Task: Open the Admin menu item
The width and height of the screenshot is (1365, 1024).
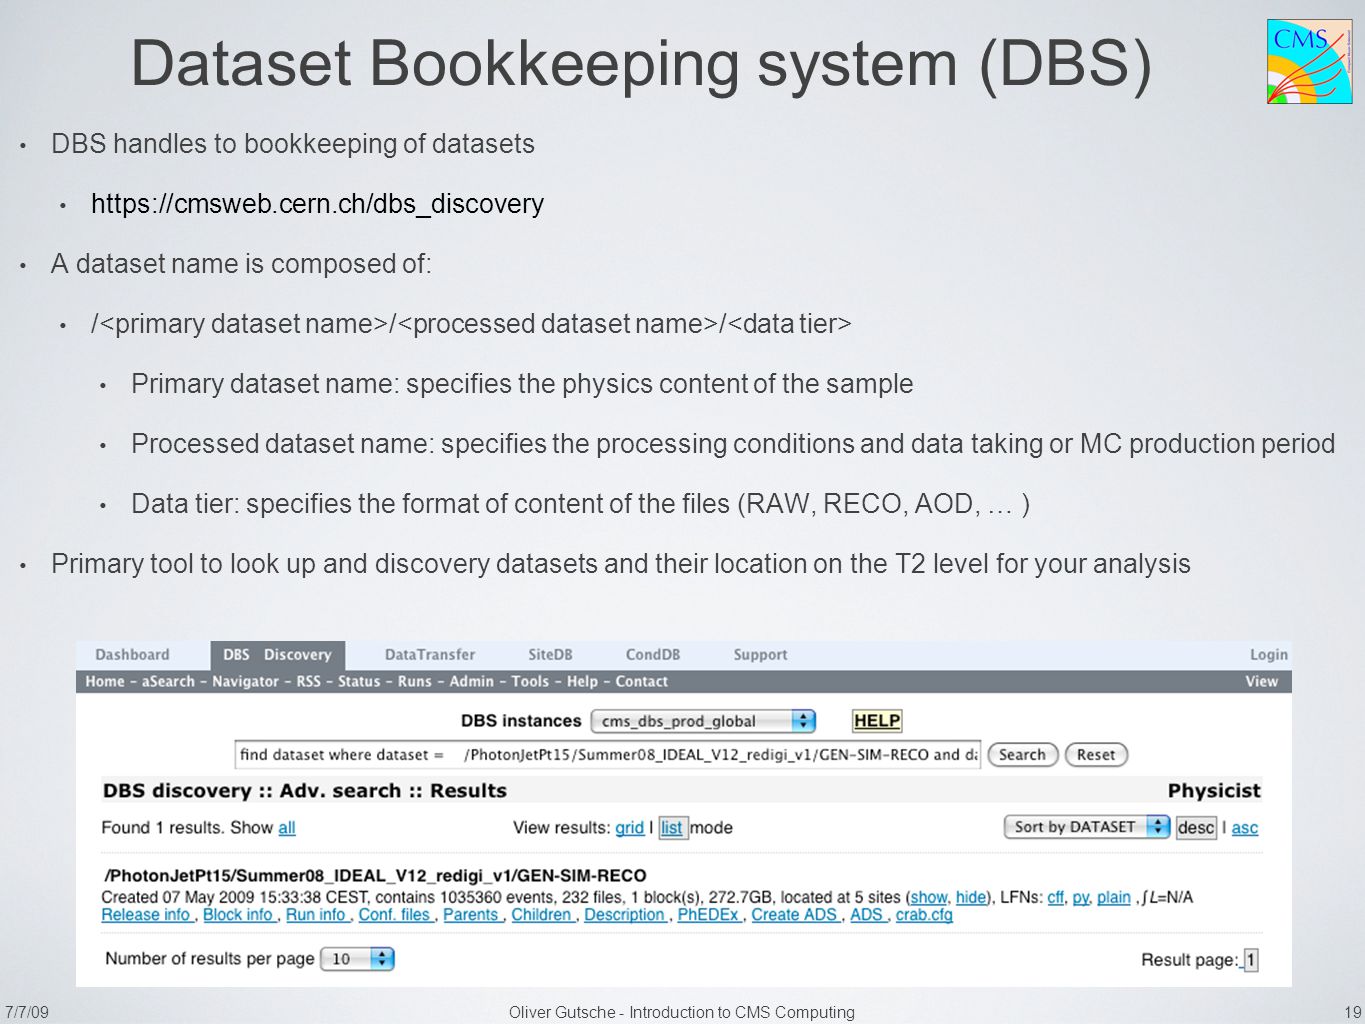Action: coord(471,682)
